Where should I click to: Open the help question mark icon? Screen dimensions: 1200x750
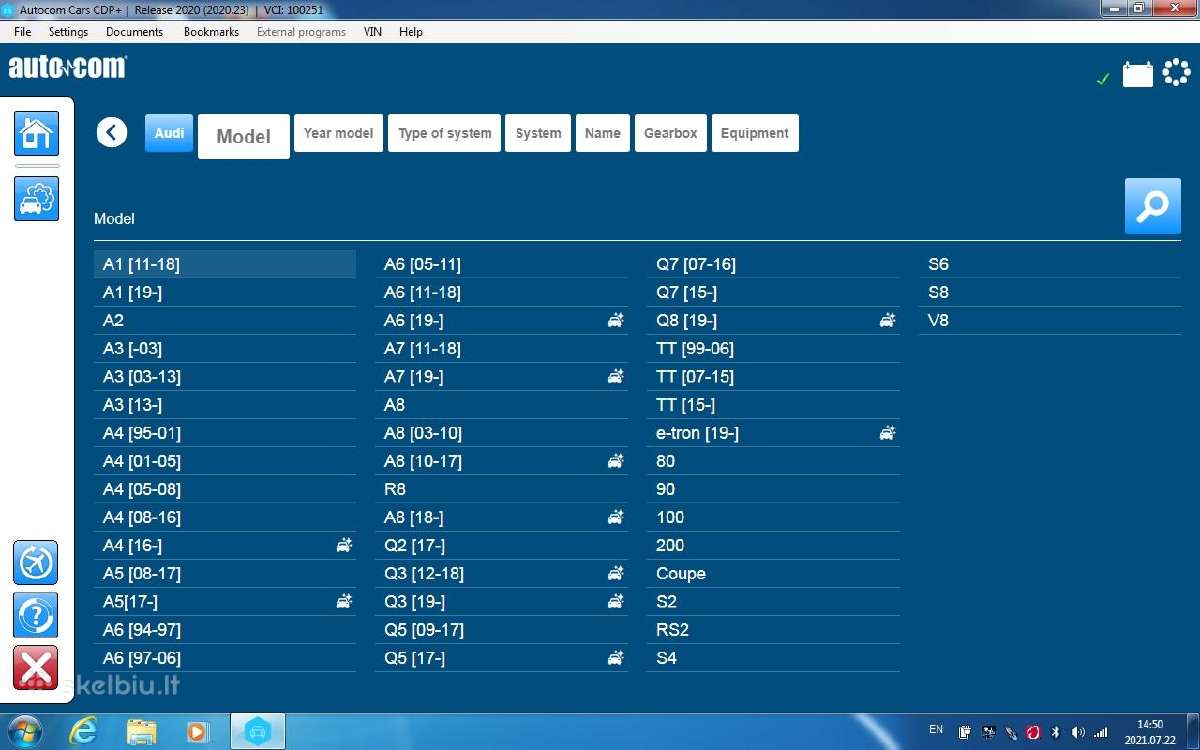[x=35, y=615]
